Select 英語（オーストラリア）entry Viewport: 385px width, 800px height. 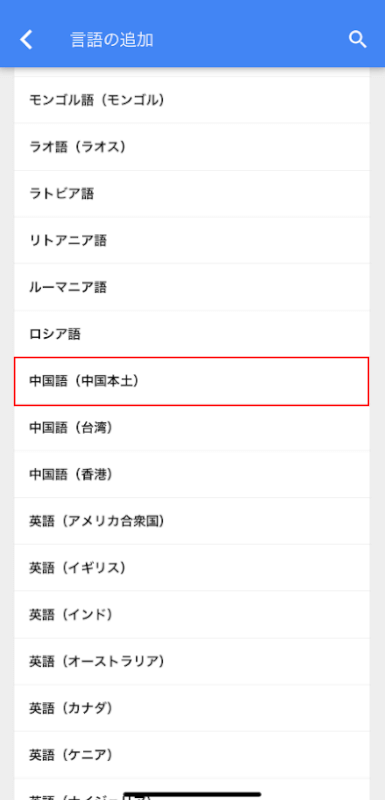(x=192, y=662)
